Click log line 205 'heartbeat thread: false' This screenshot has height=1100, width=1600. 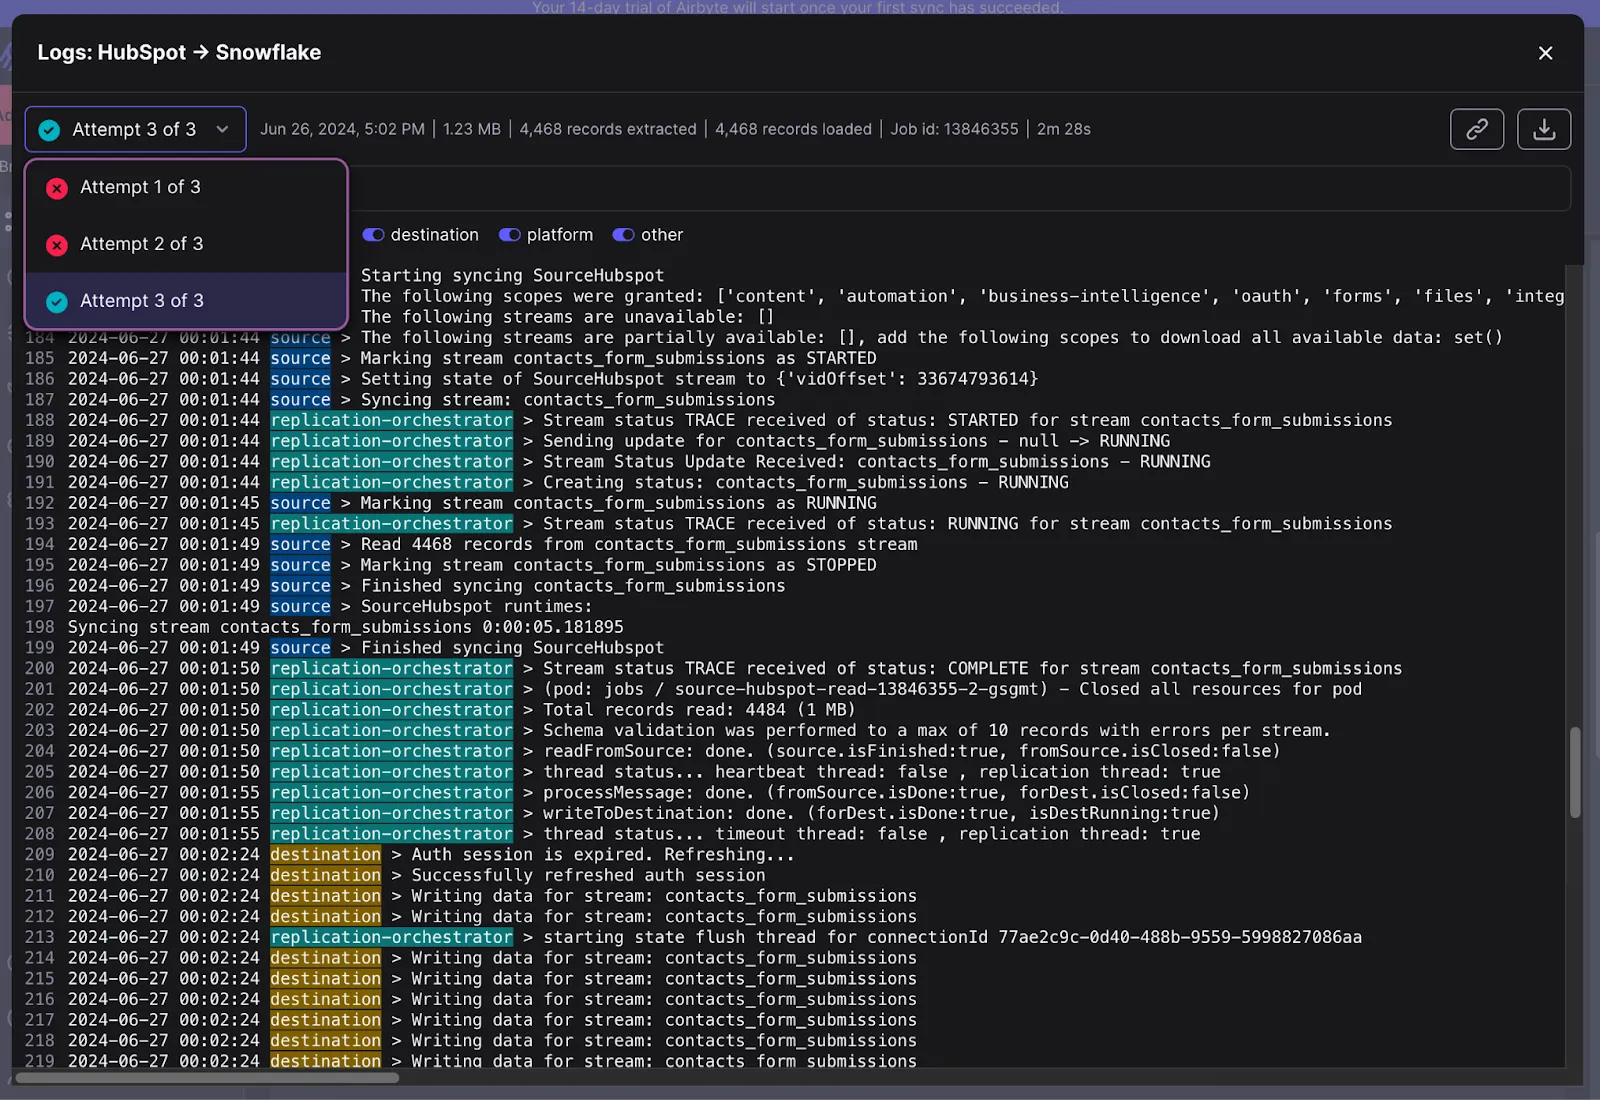623,772
